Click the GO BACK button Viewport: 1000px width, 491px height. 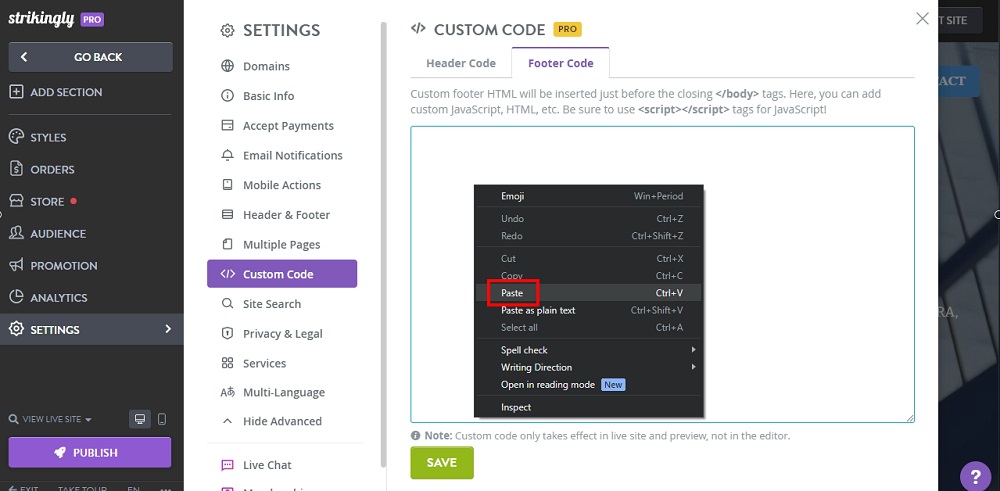[x=91, y=57]
